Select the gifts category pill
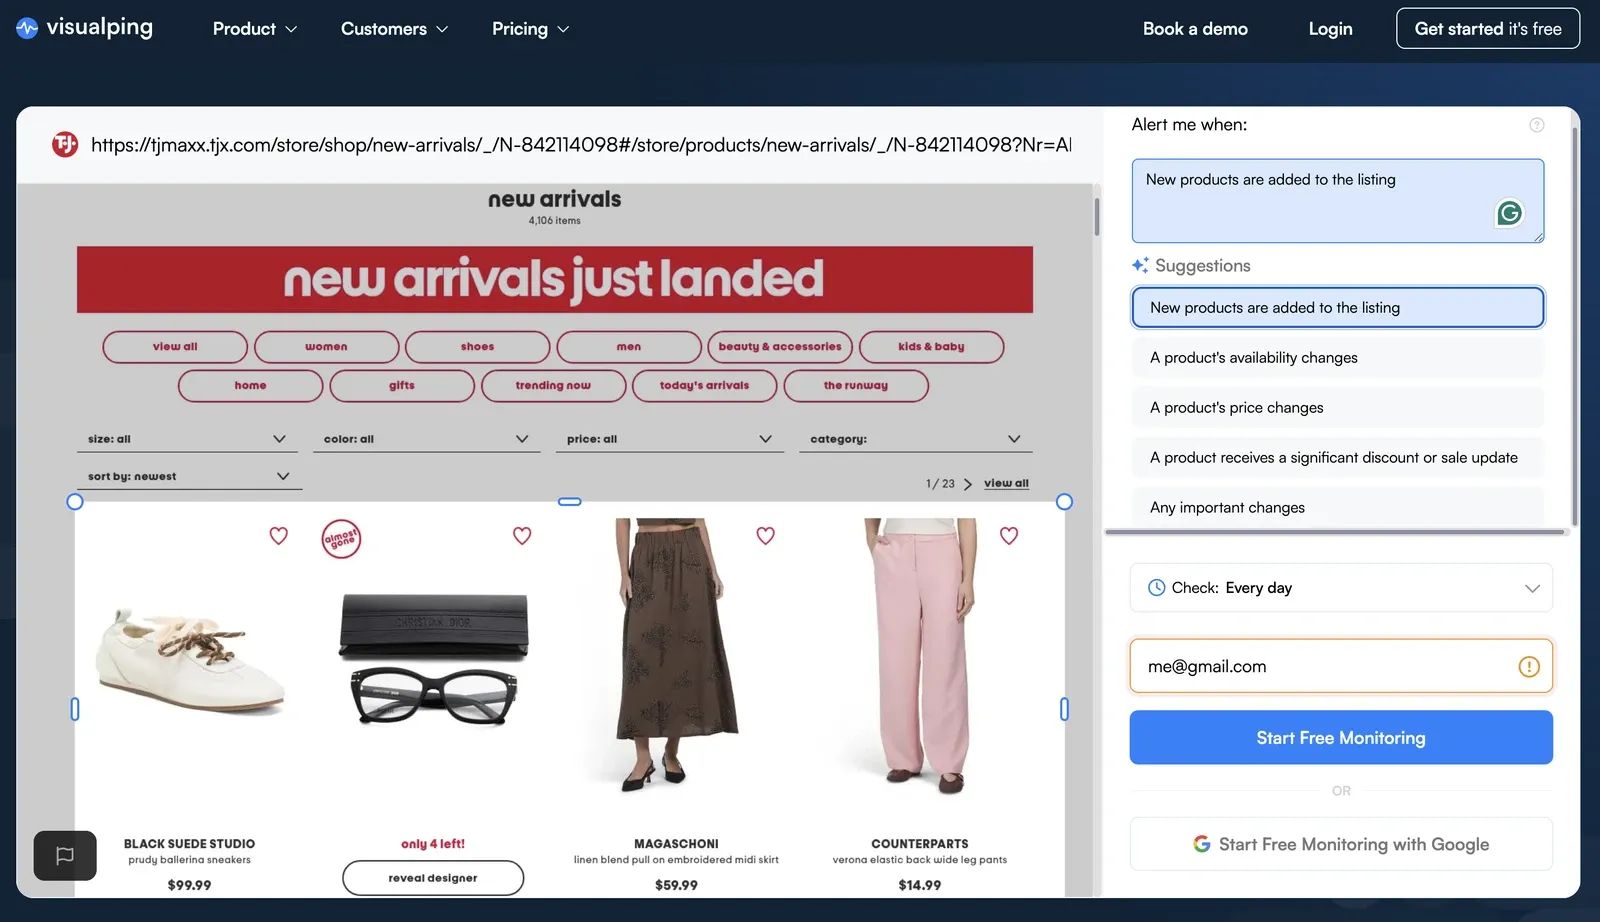 [402, 386]
